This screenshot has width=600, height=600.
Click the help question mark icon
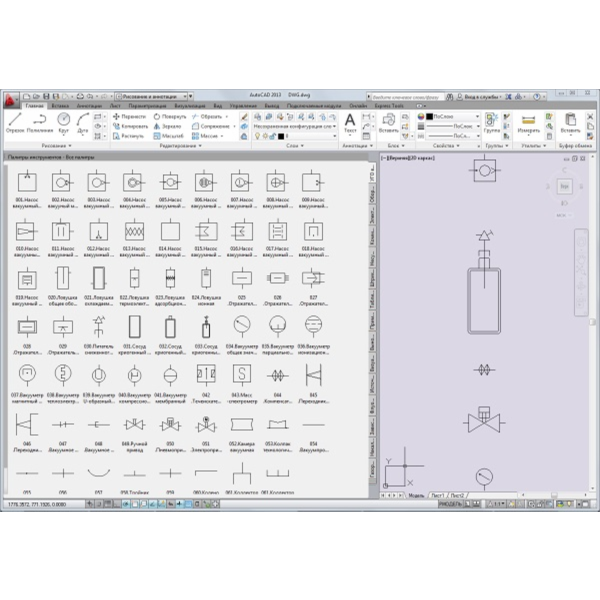click(x=537, y=97)
